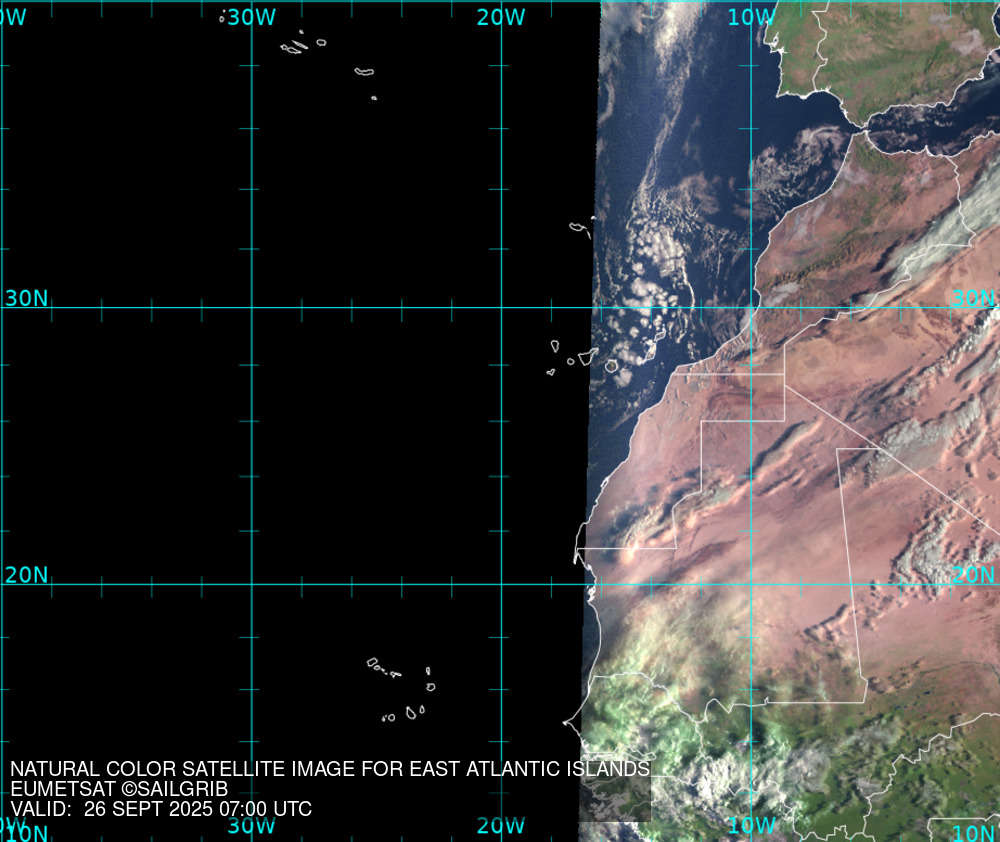Click the 10W longitude label at bottom
Image resolution: width=1000 pixels, height=842 pixels.
tap(751, 826)
